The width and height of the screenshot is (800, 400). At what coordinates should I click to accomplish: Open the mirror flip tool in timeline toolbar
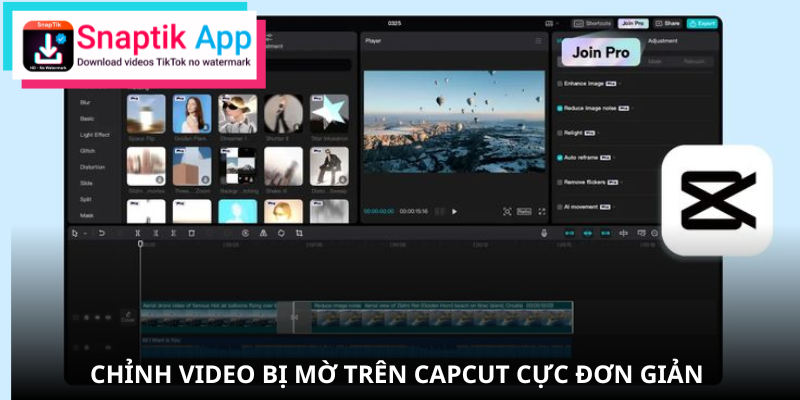click(x=263, y=233)
